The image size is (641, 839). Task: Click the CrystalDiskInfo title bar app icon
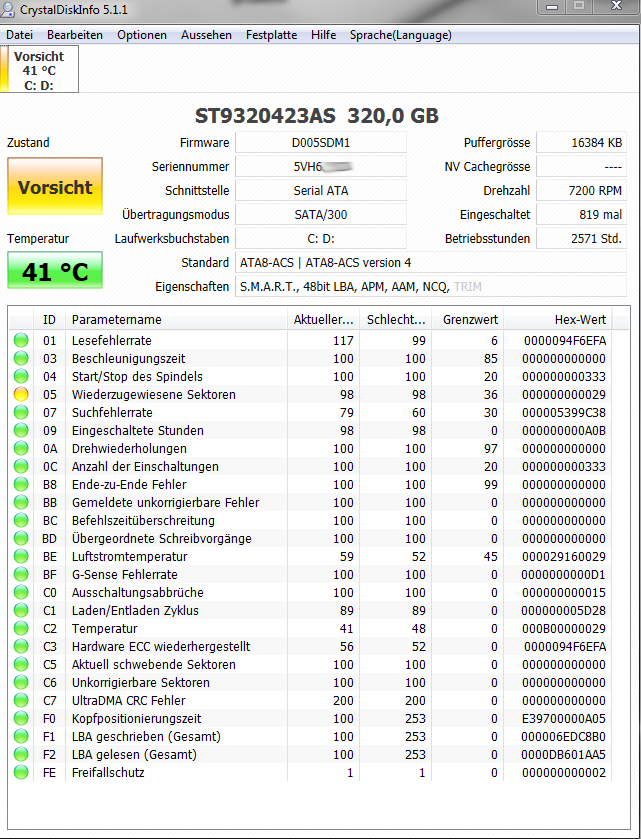11,9
